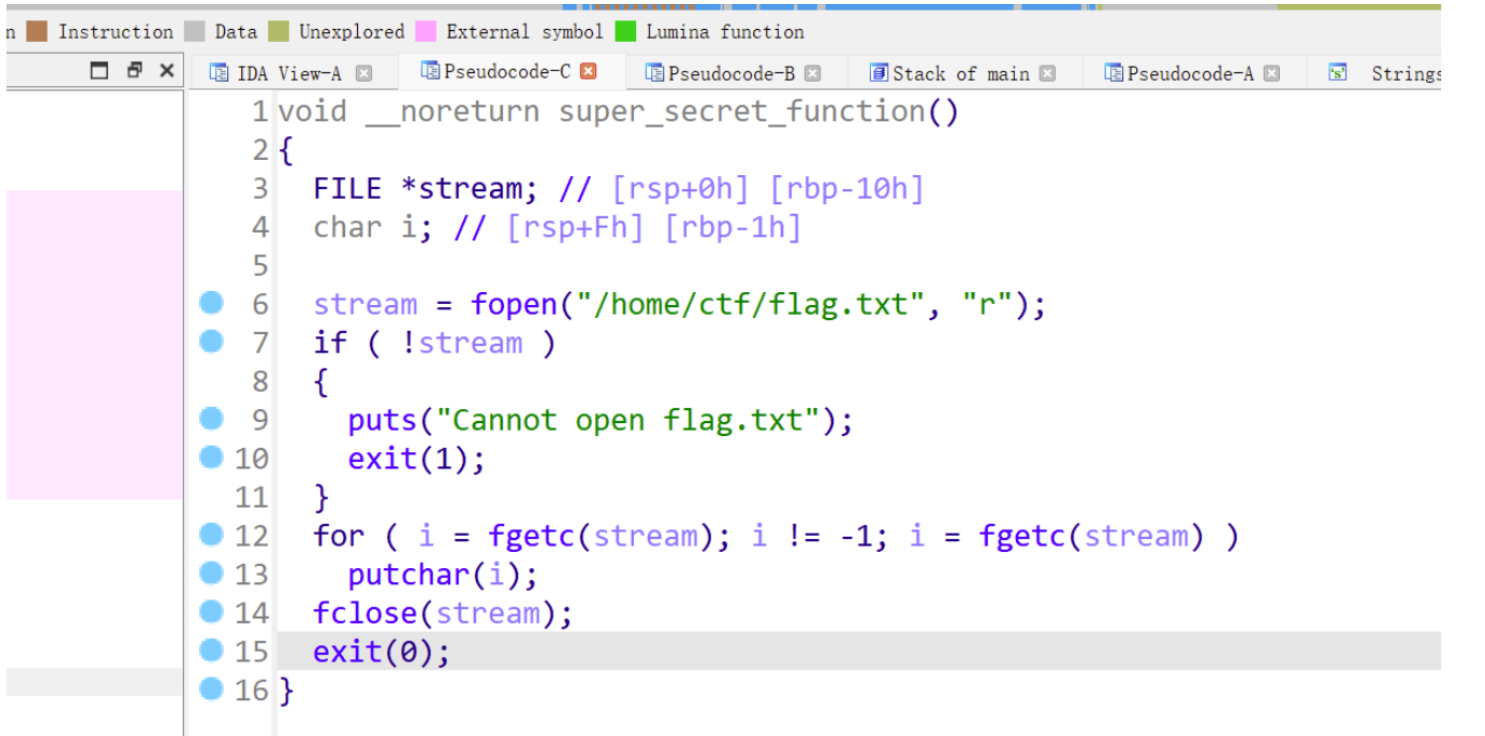Click the void return type keyword
Viewport: 1485px width, 736px height.
(312, 112)
